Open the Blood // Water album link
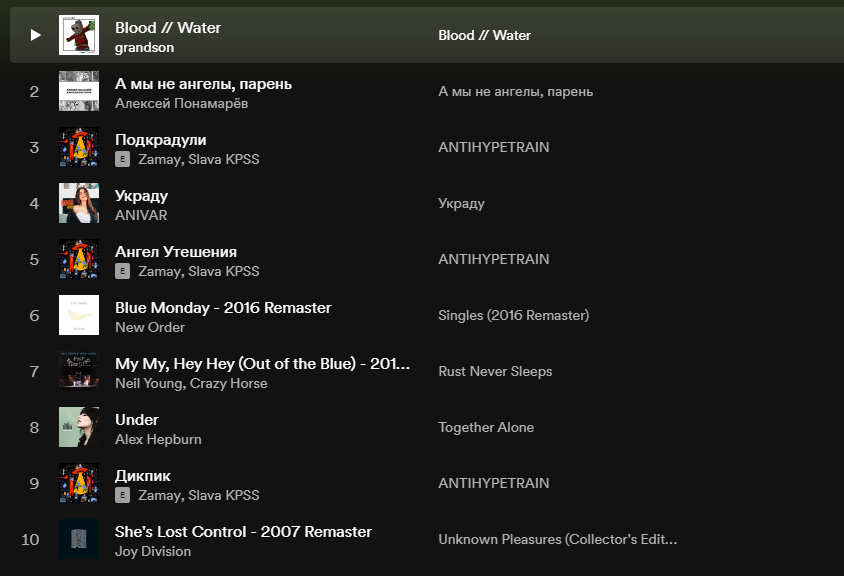Screen dimensions: 844x576 tap(484, 35)
